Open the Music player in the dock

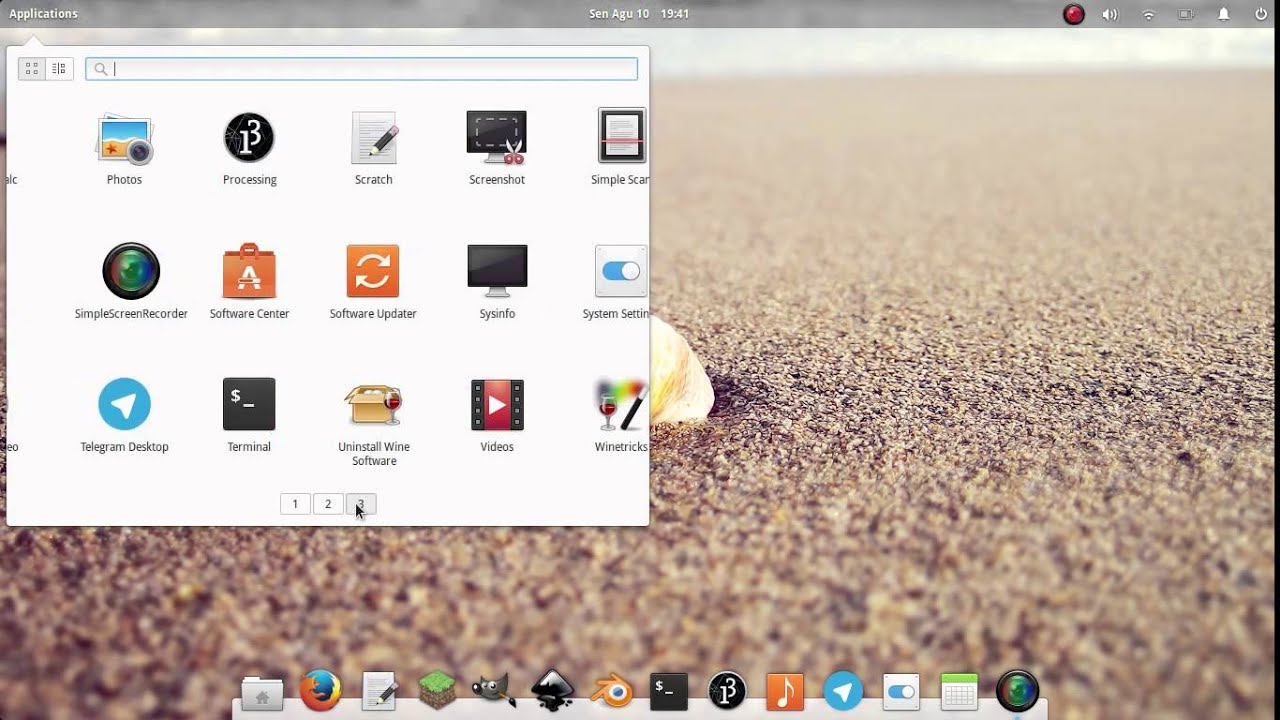tap(785, 691)
